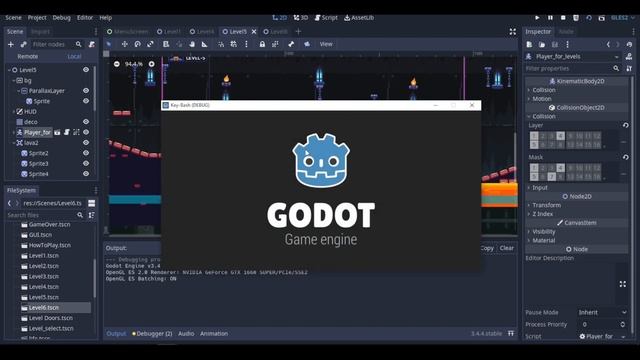
Task: Toggle collision Mask bit 7
Action: coord(551,177)
